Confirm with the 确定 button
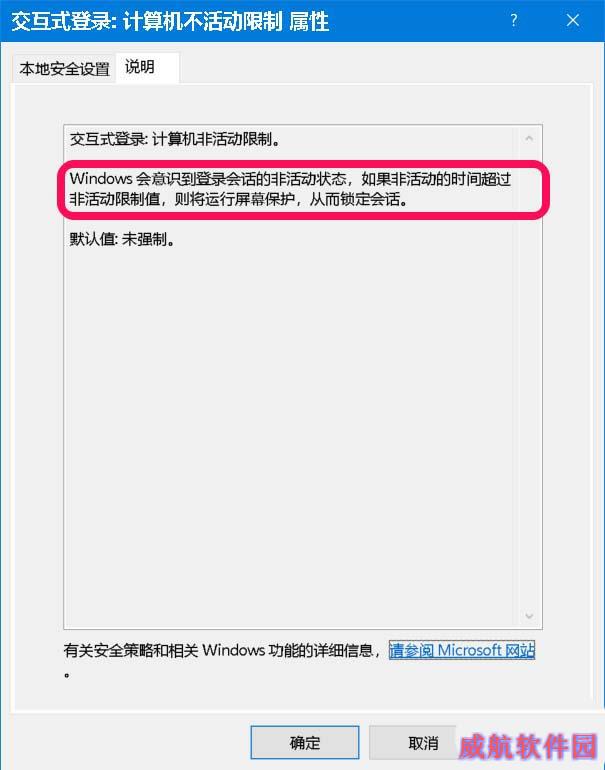 tap(305, 742)
